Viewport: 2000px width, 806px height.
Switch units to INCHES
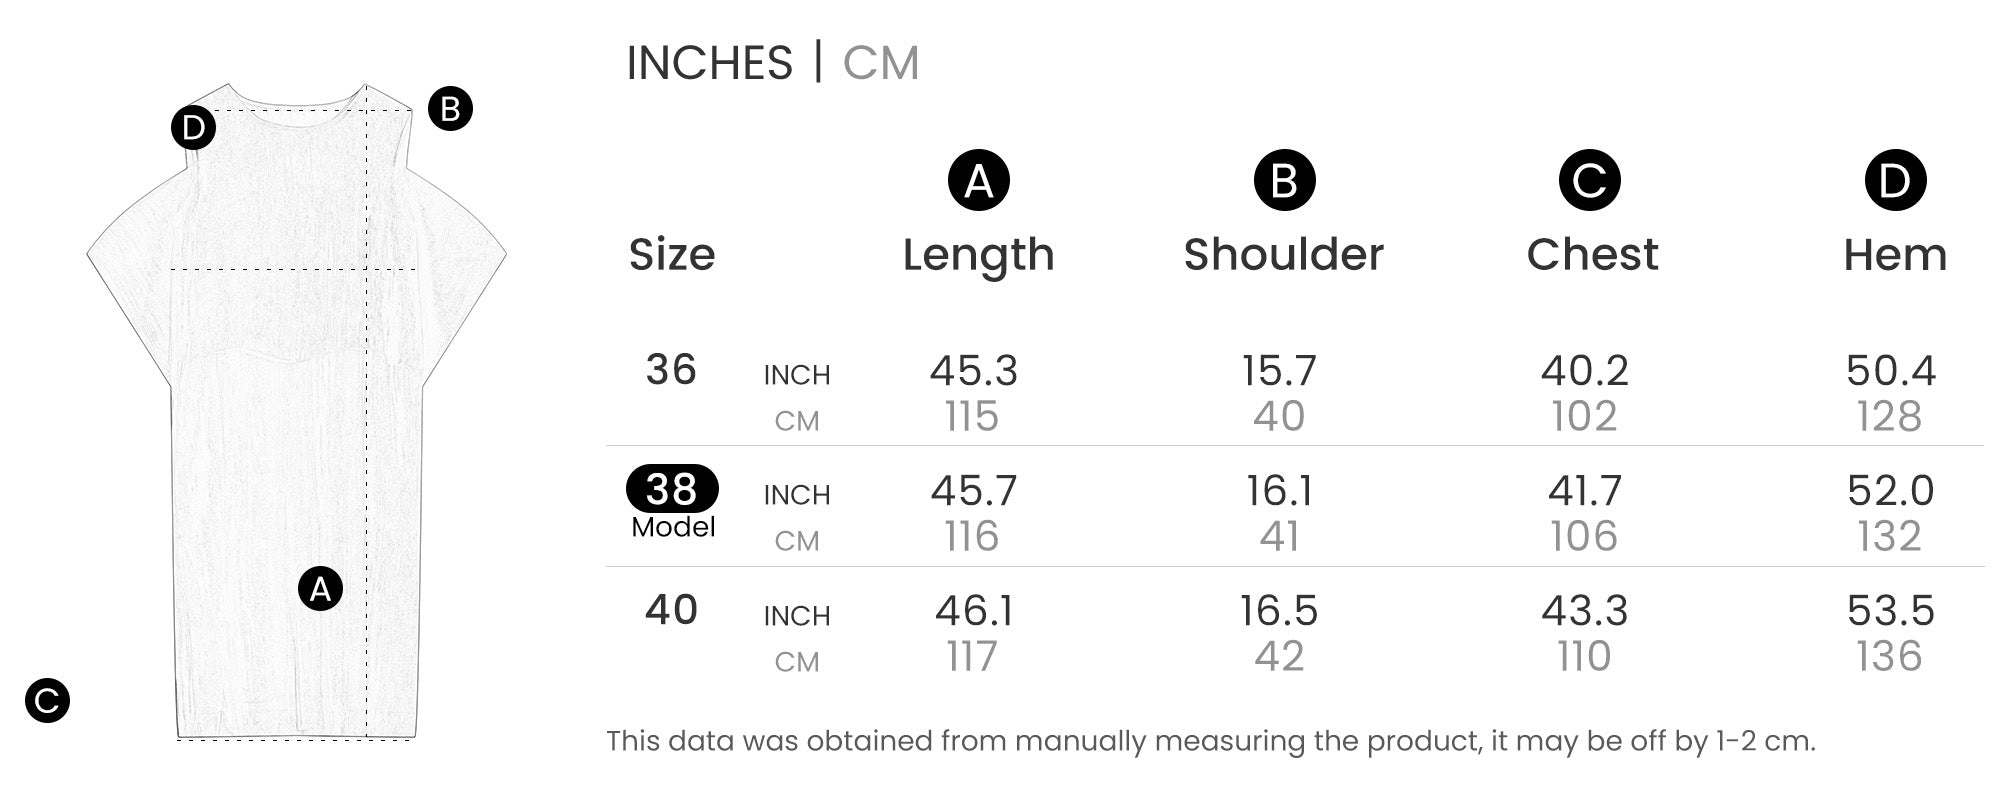[709, 63]
